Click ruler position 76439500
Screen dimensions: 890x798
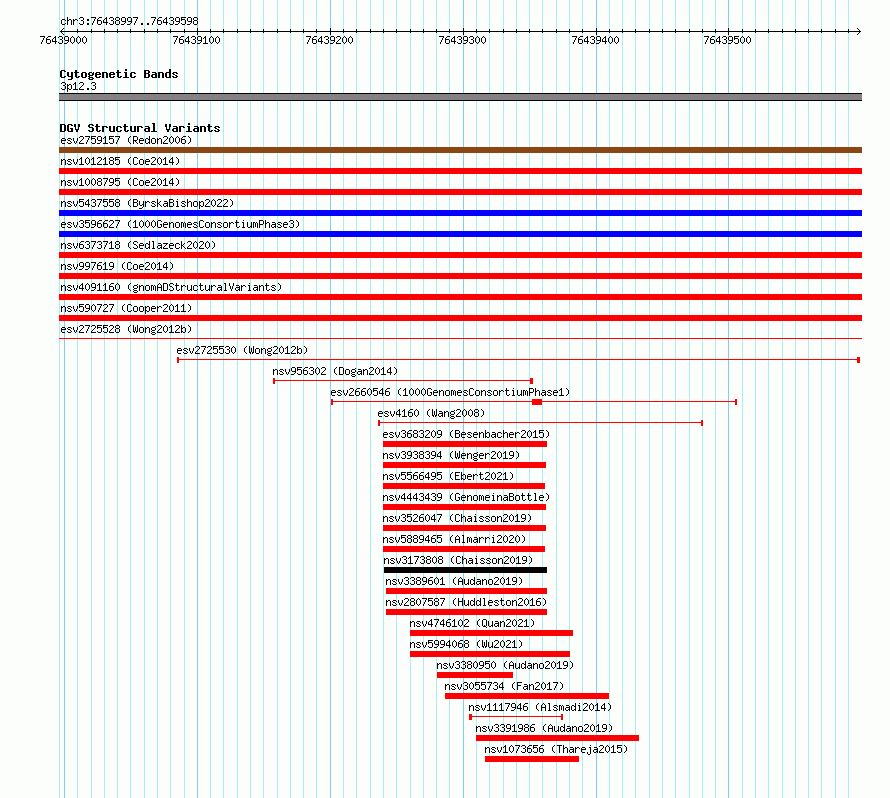(727, 40)
